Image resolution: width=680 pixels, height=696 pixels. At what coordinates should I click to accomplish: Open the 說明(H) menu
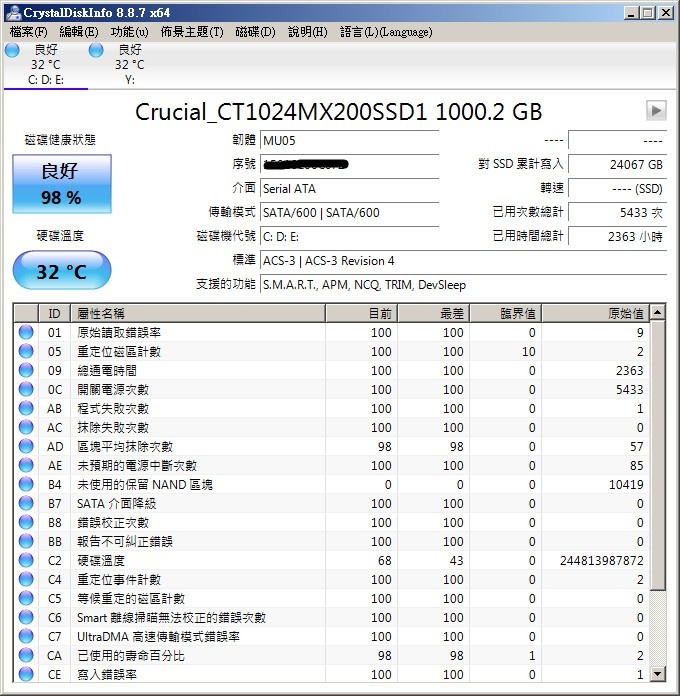coord(308,32)
